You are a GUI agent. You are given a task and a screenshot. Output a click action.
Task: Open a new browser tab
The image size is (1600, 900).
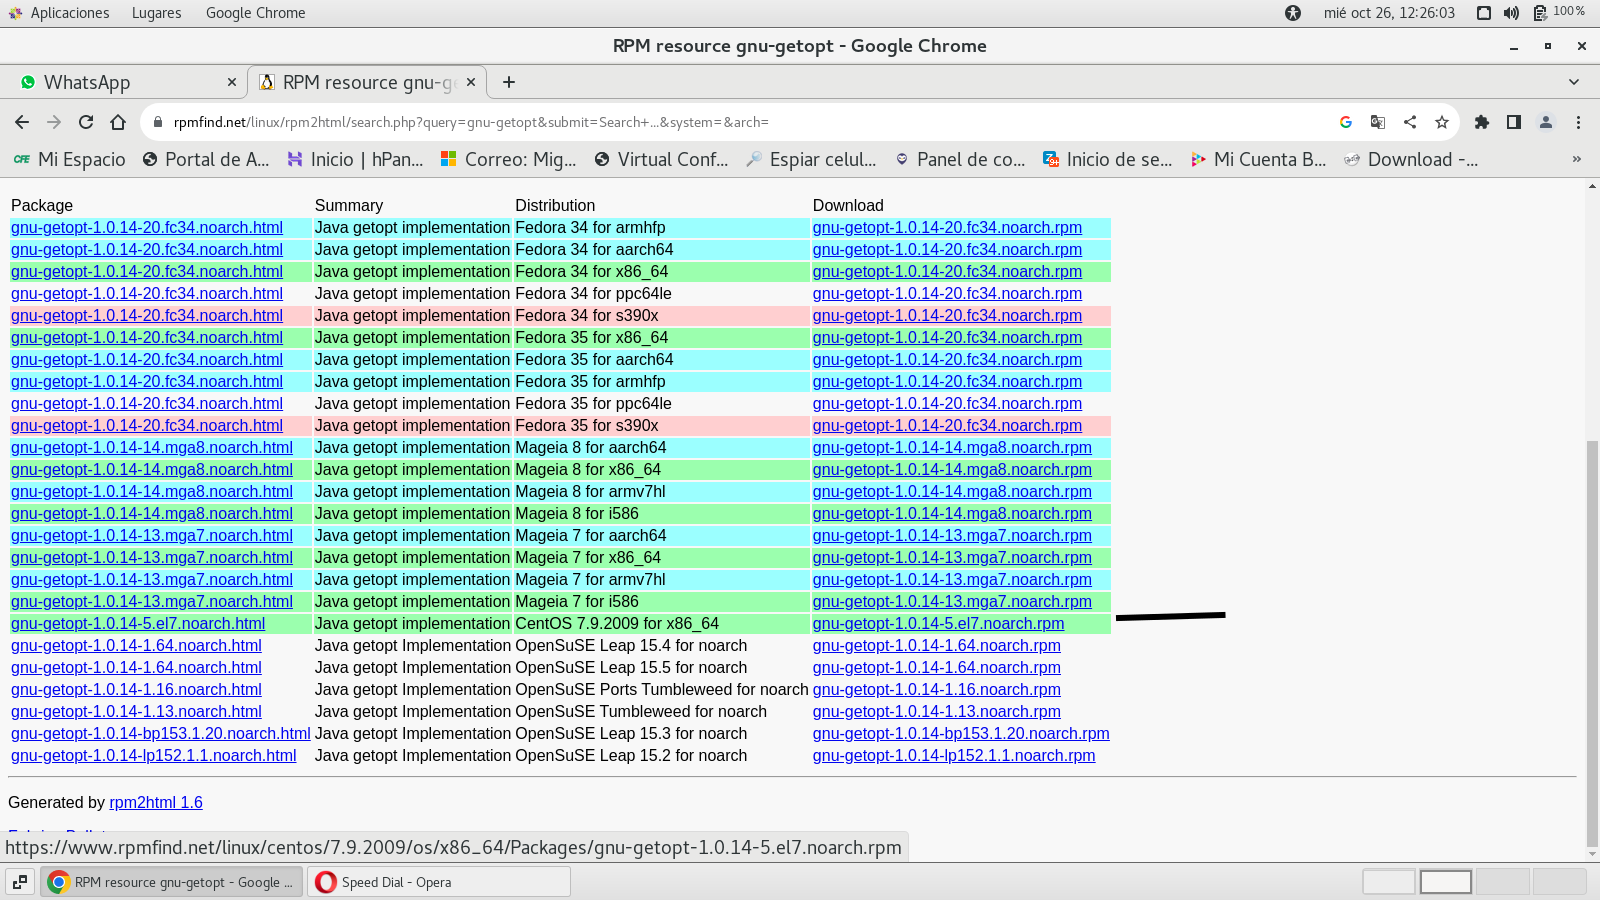click(509, 82)
